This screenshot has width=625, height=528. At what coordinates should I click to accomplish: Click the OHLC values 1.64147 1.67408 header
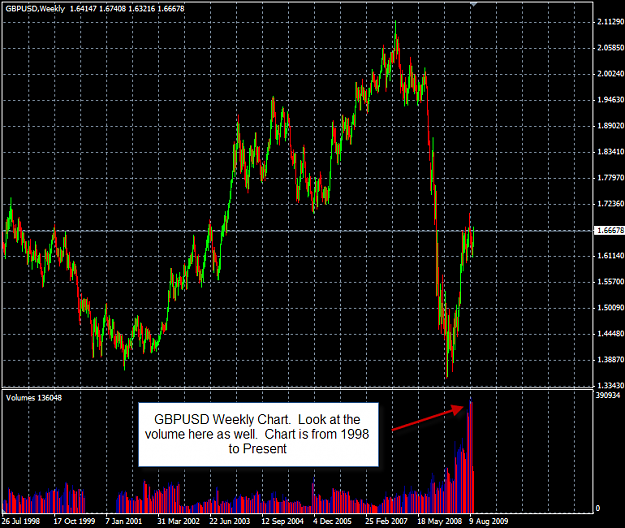[127, 9]
